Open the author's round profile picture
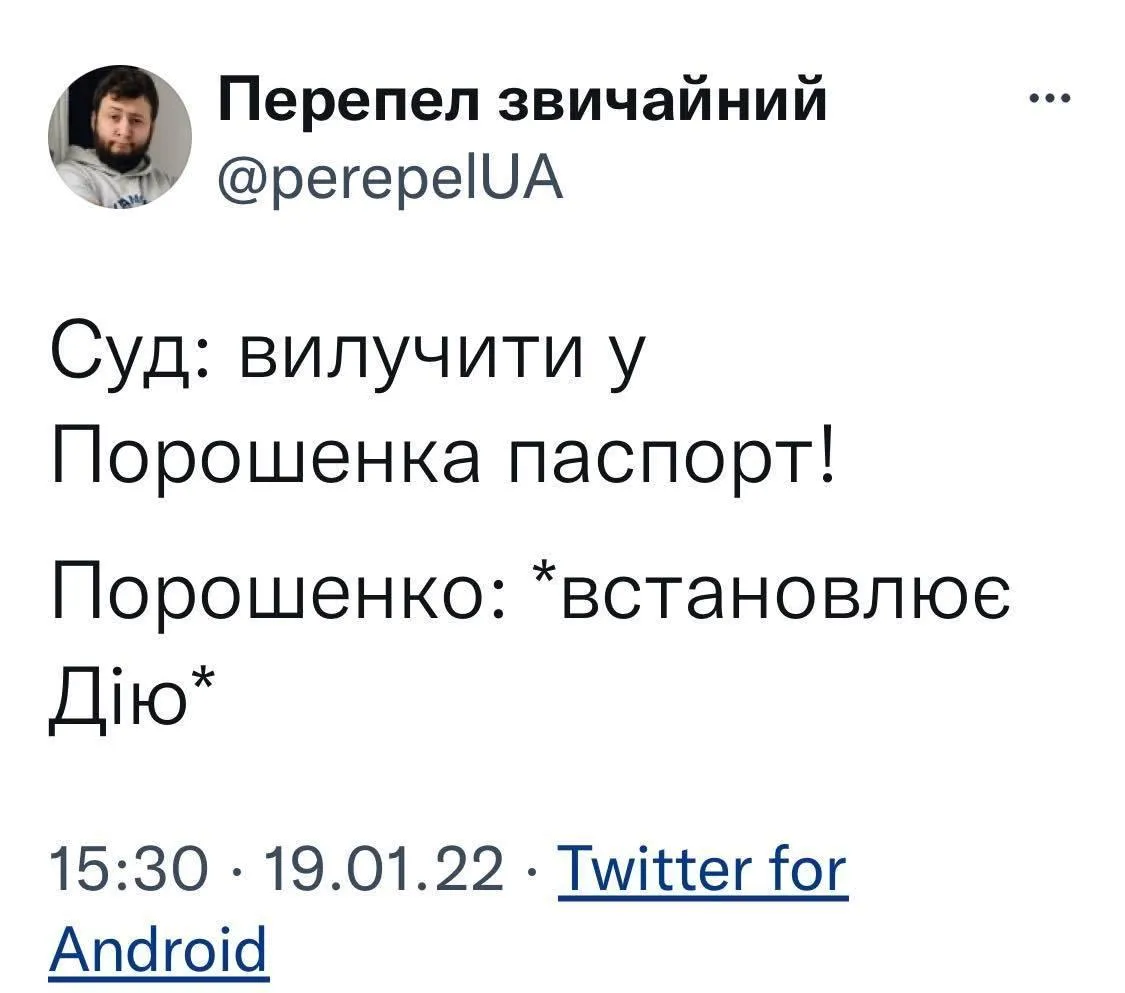1125x993 pixels. [120, 136]
